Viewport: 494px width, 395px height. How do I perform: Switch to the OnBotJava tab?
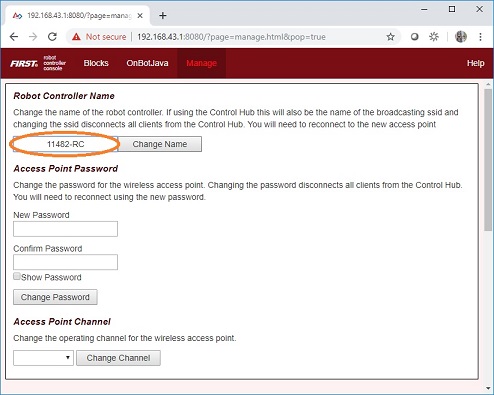pos(147,63)
